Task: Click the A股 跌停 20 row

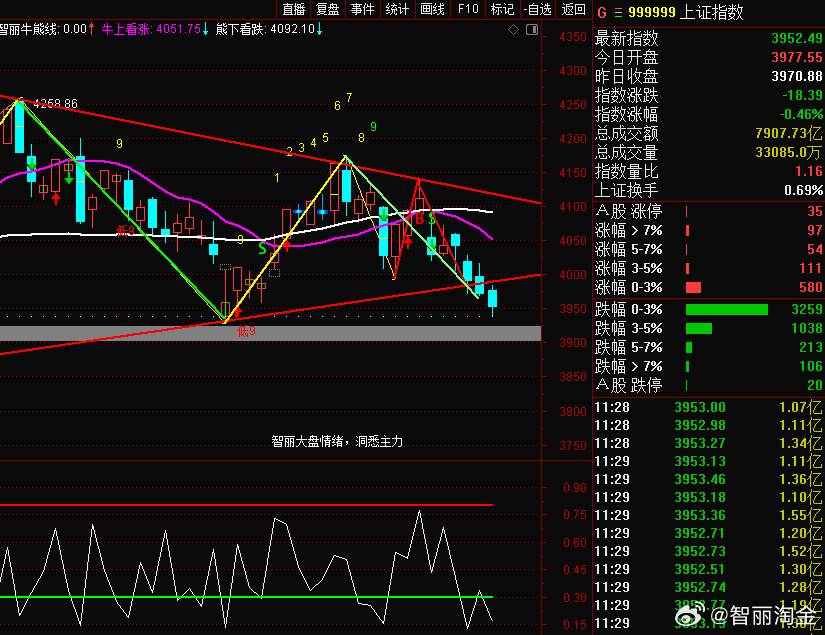Action: click(x=709, y=385)
